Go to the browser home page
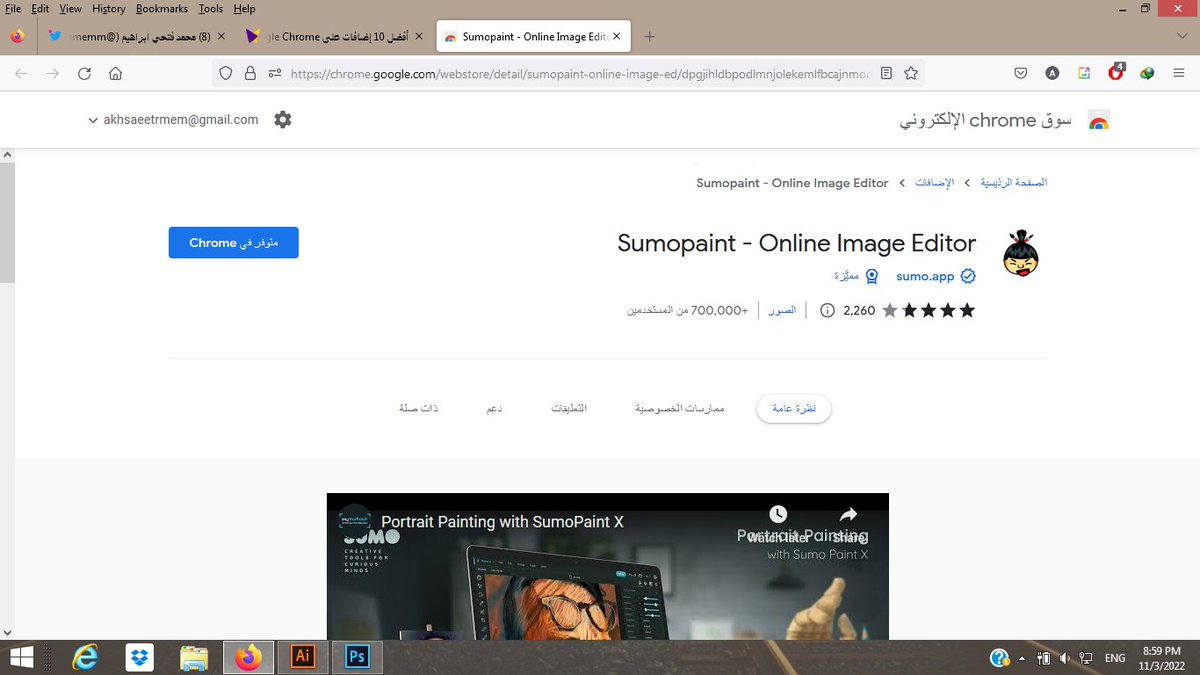Viewport: 1200px width, 675px height. coord(116,73)
